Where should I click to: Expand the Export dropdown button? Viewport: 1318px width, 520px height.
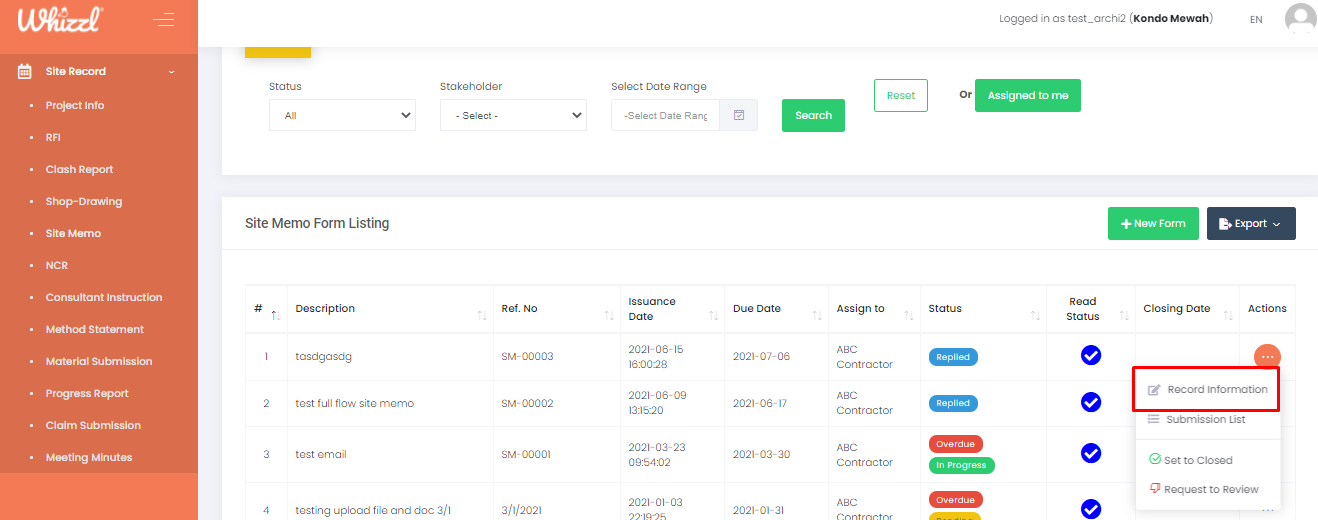point(1251,224)
